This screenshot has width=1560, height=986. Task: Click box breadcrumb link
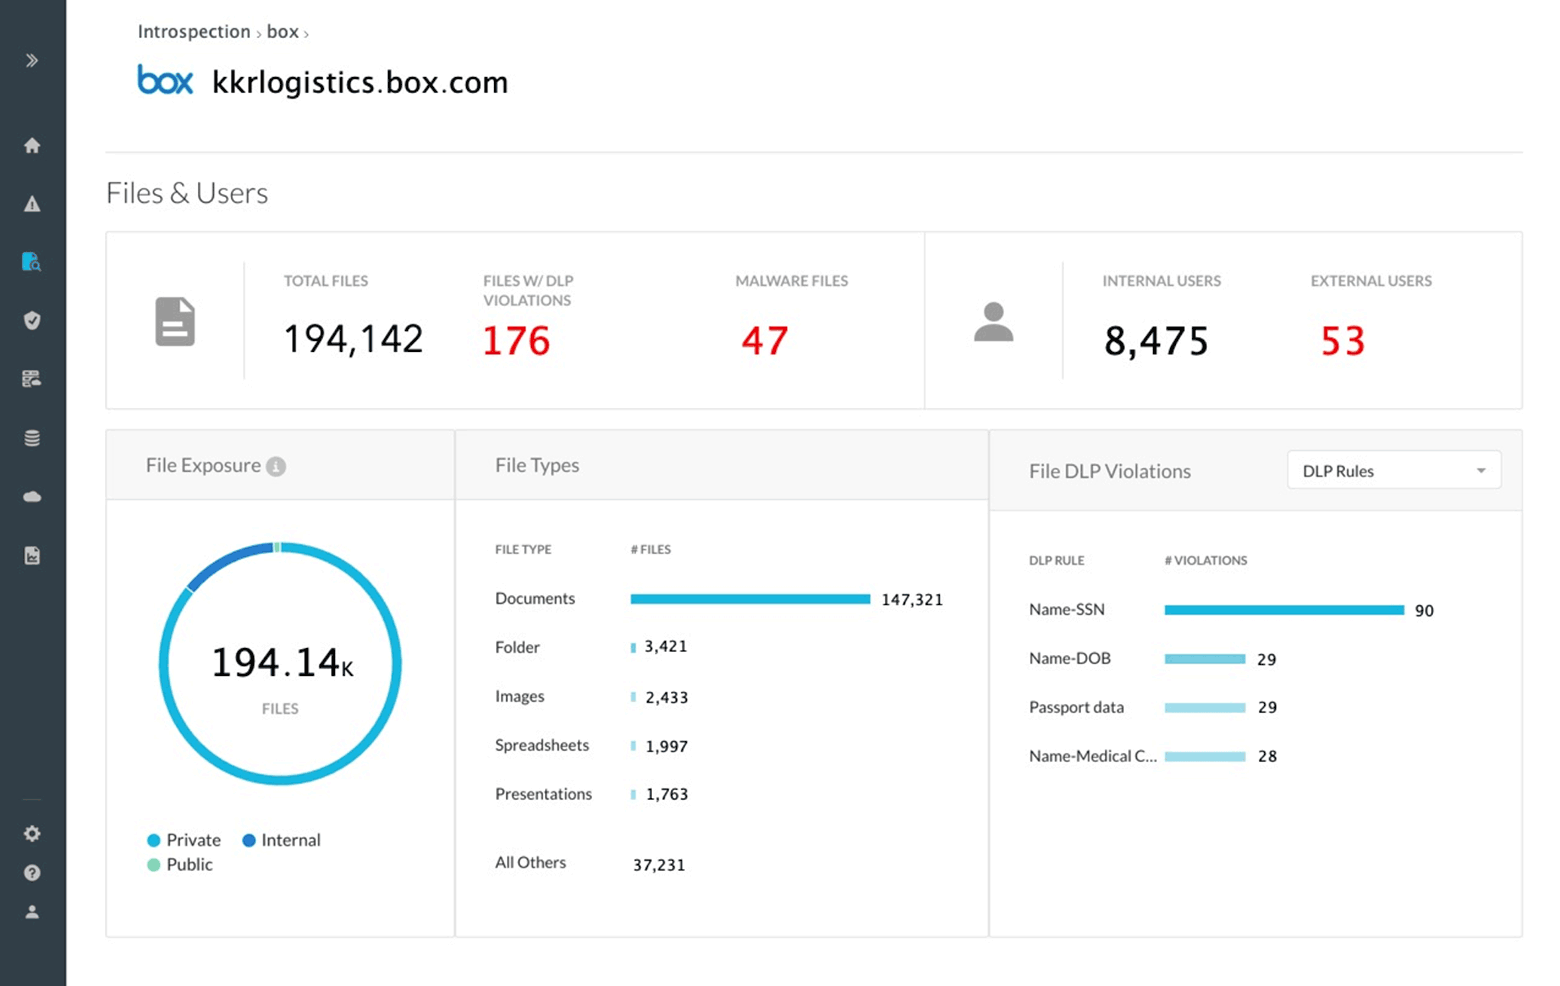pyautogui.click(x=283, y=31)
